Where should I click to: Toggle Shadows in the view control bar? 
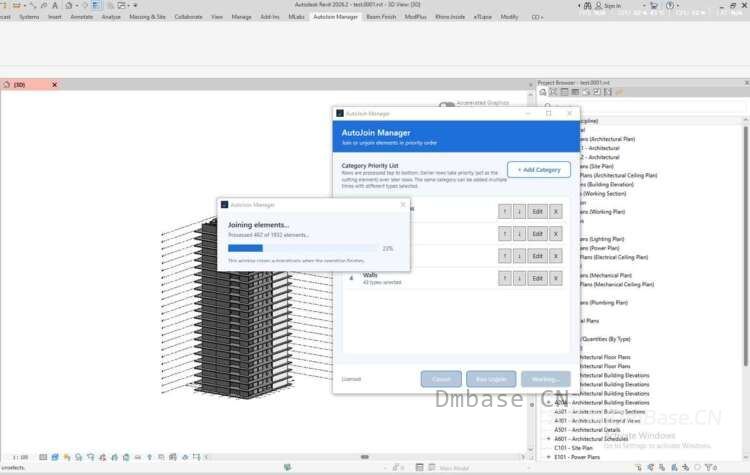78,457
